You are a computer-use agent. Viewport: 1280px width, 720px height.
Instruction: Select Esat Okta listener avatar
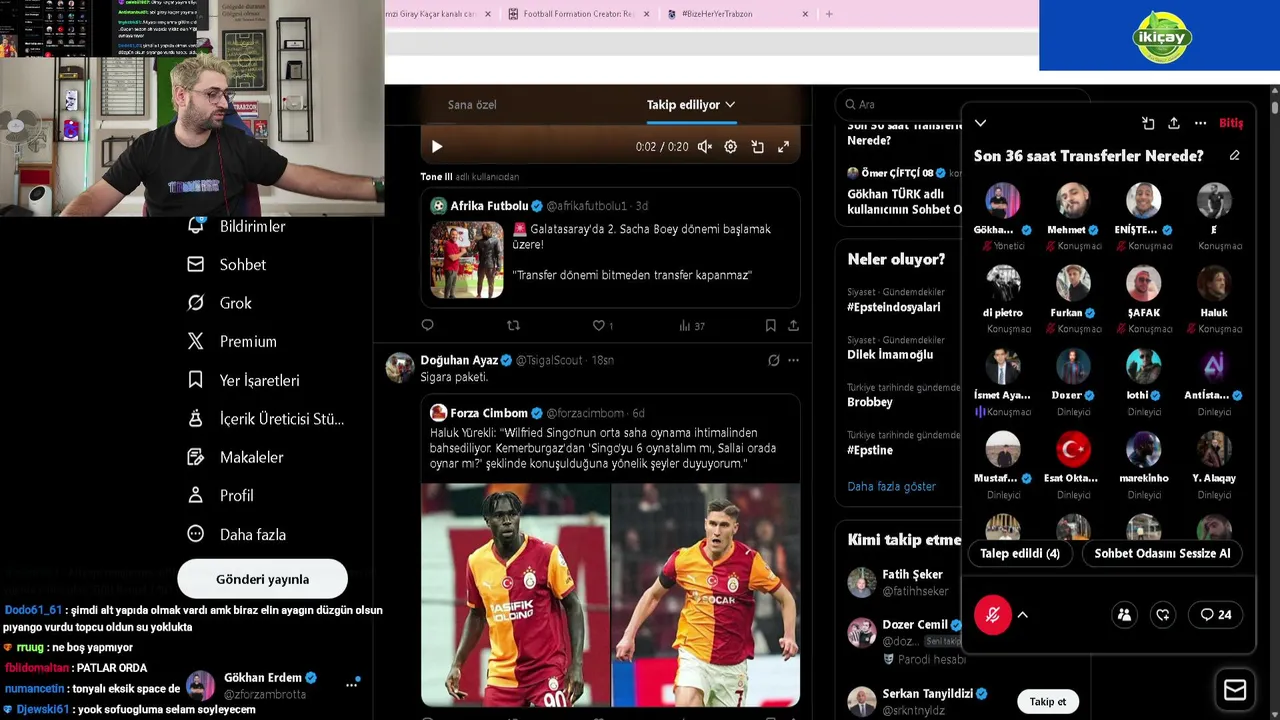pos(1073,449)
